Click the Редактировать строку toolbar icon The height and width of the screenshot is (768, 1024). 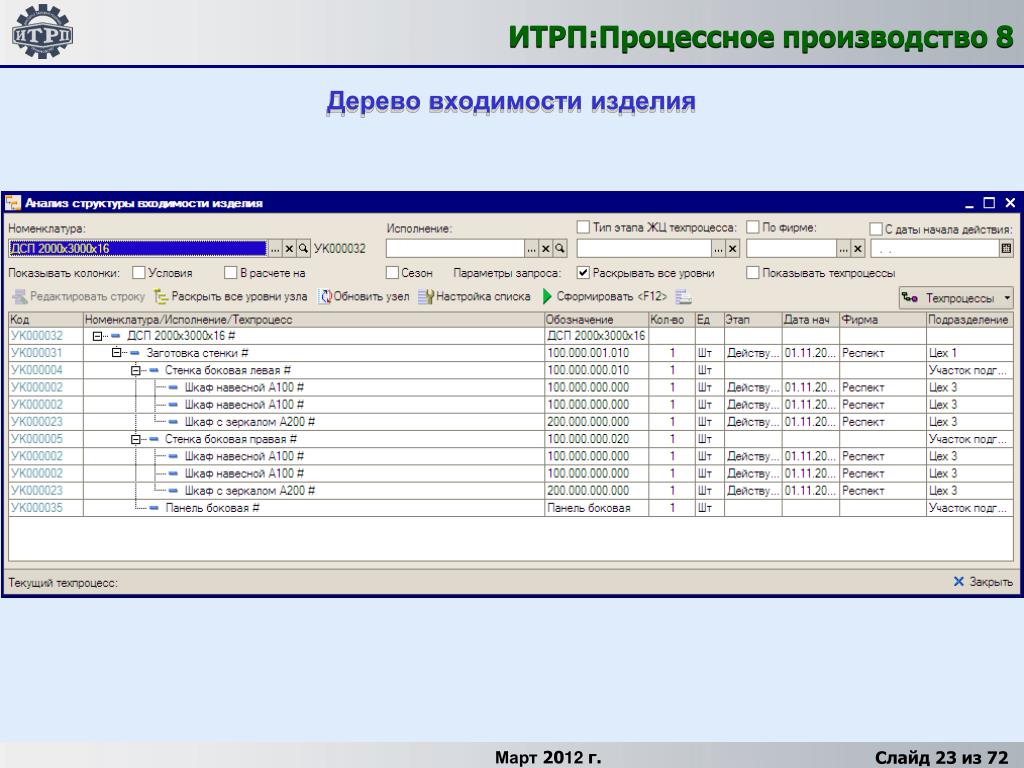pyautogui.click(x=20, y=296)
